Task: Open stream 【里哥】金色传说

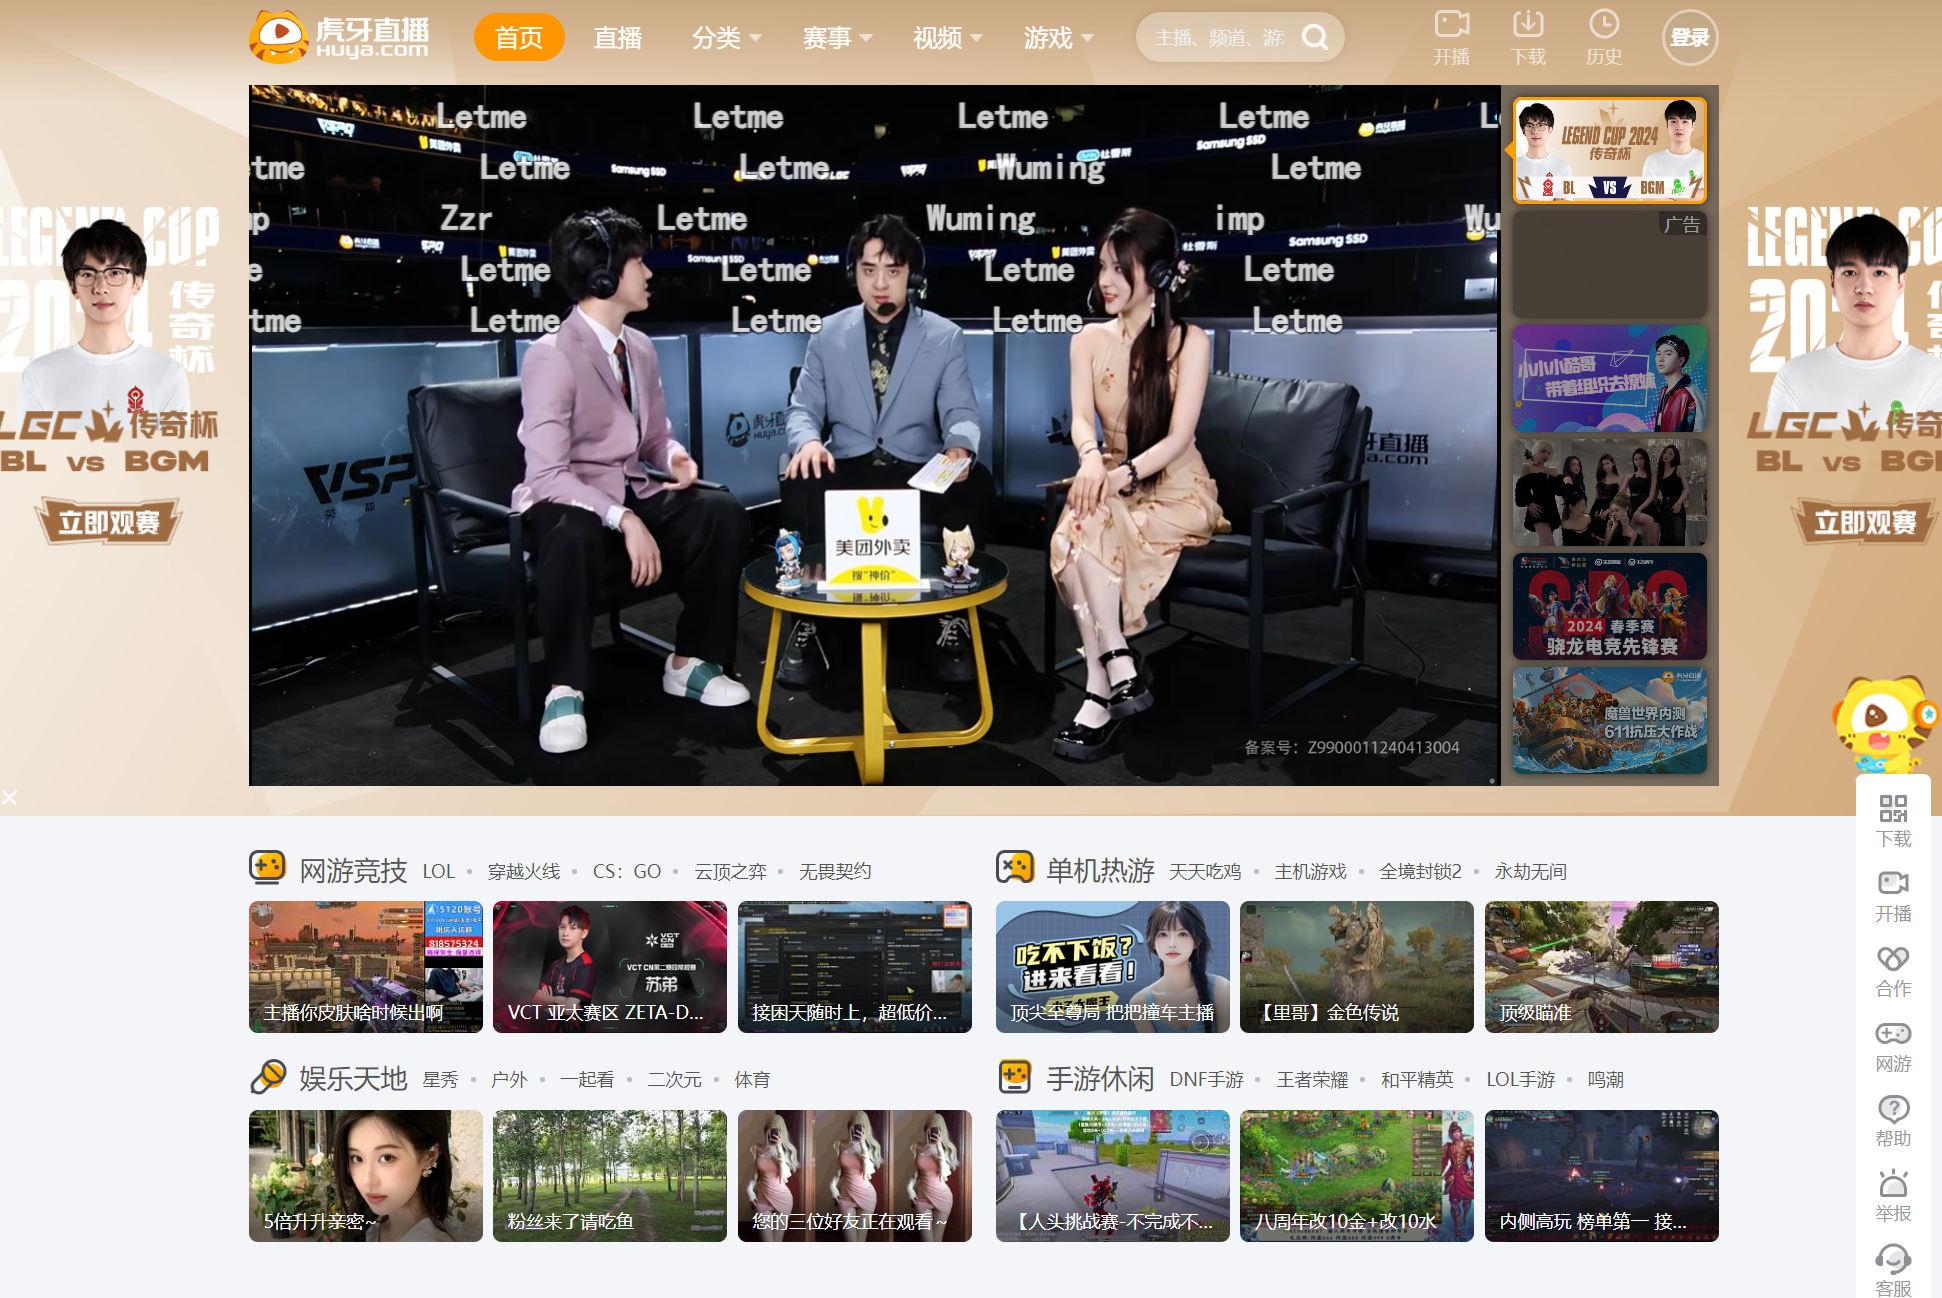Action: (1357, 967)
